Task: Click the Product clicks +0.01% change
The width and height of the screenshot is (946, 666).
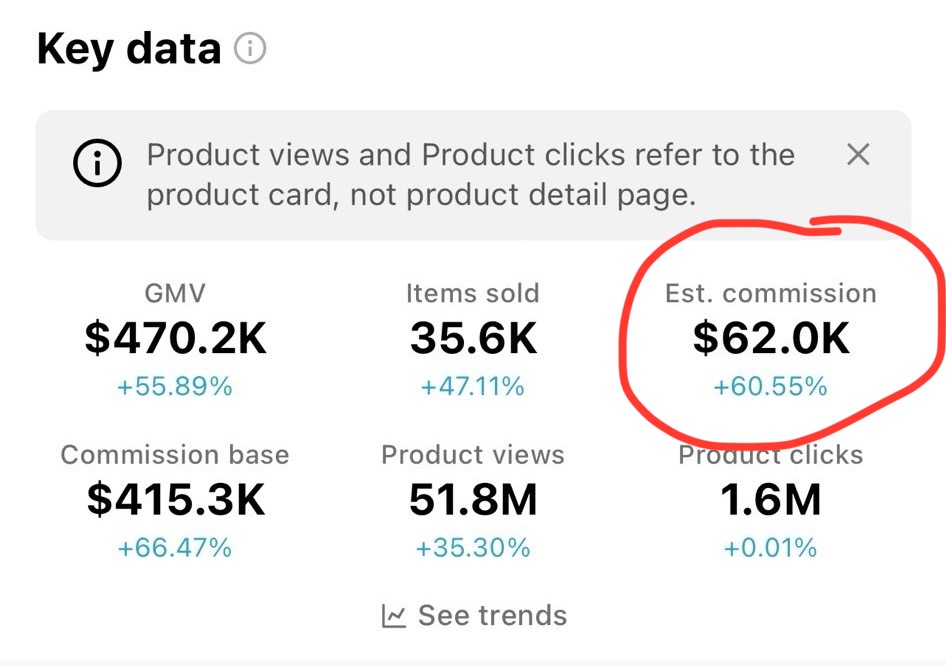Action: (770, 548)
